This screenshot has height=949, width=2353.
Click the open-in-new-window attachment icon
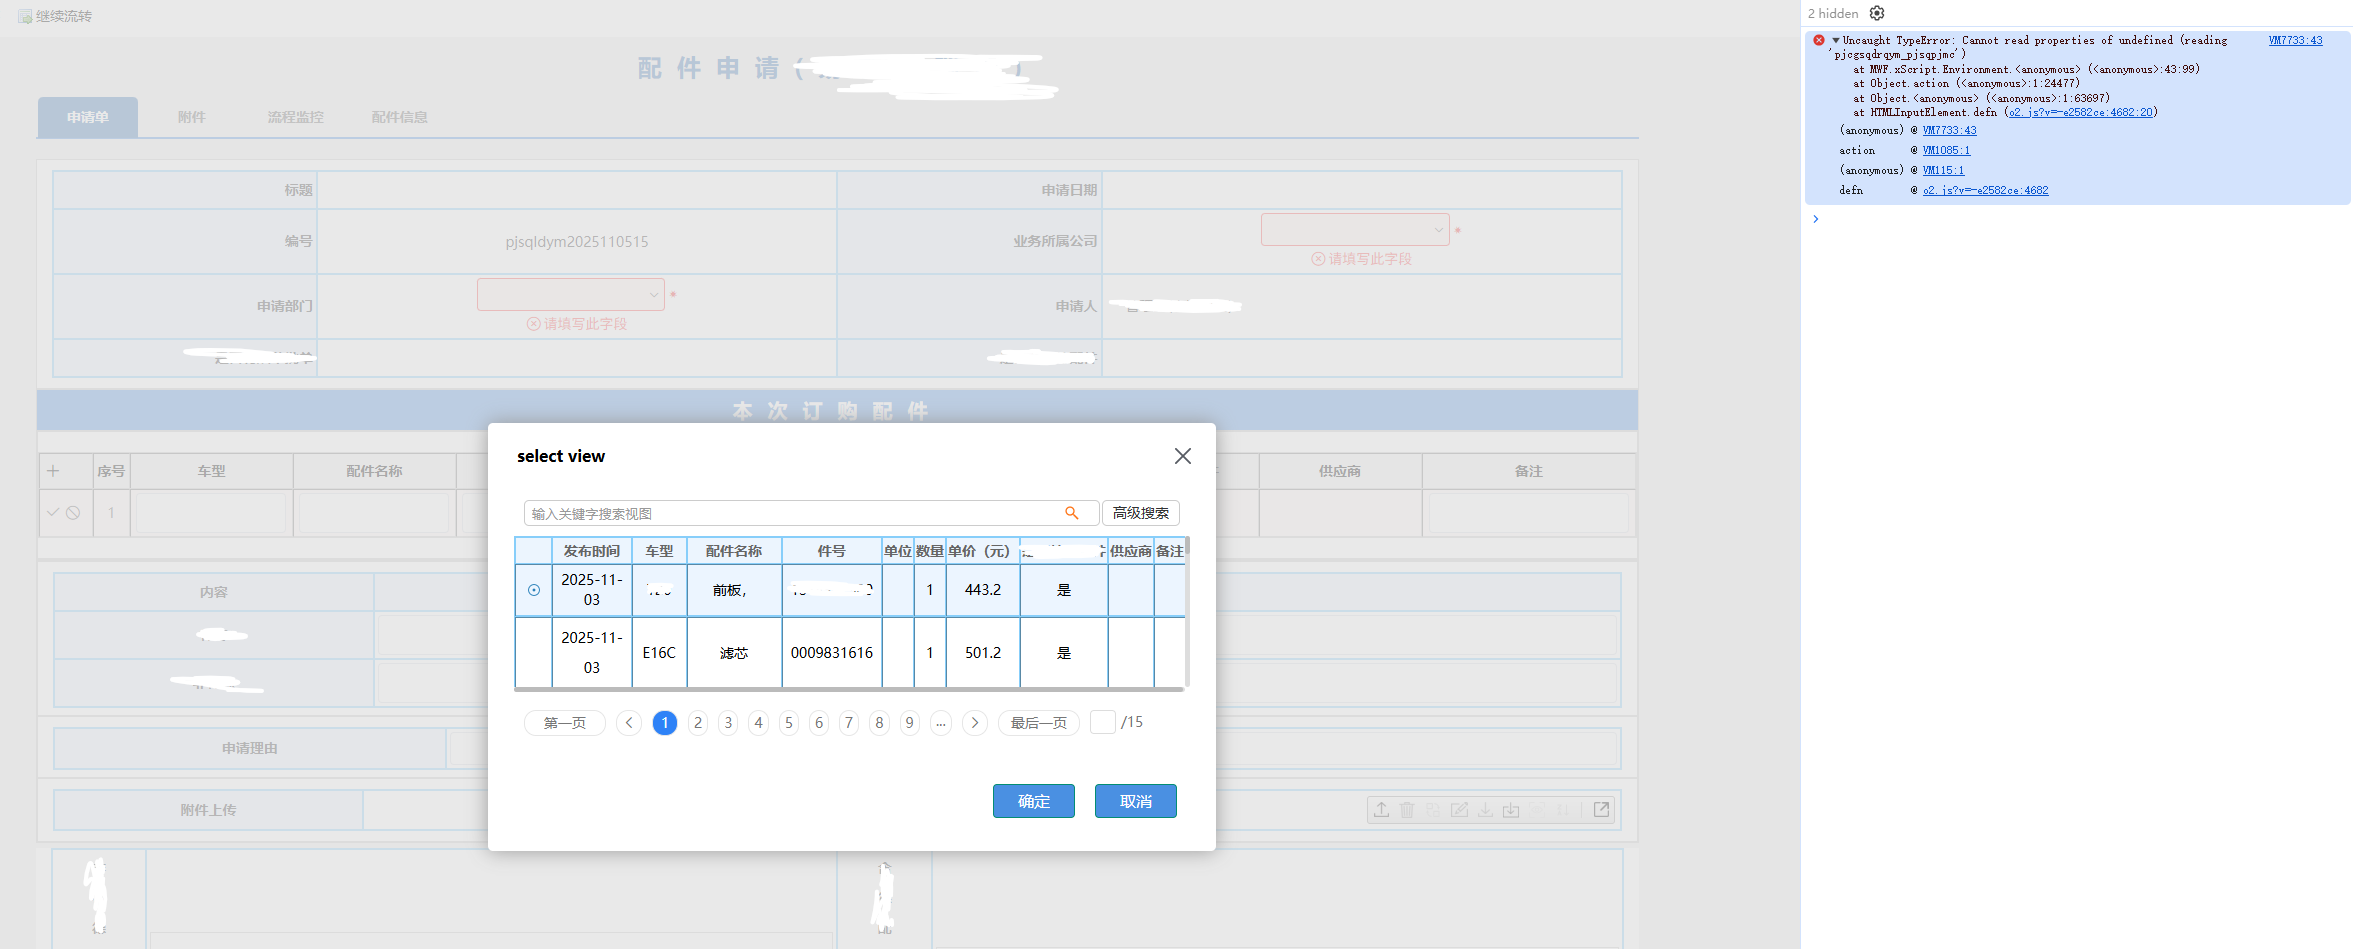pyautogui.click(x=1601, y=810)
